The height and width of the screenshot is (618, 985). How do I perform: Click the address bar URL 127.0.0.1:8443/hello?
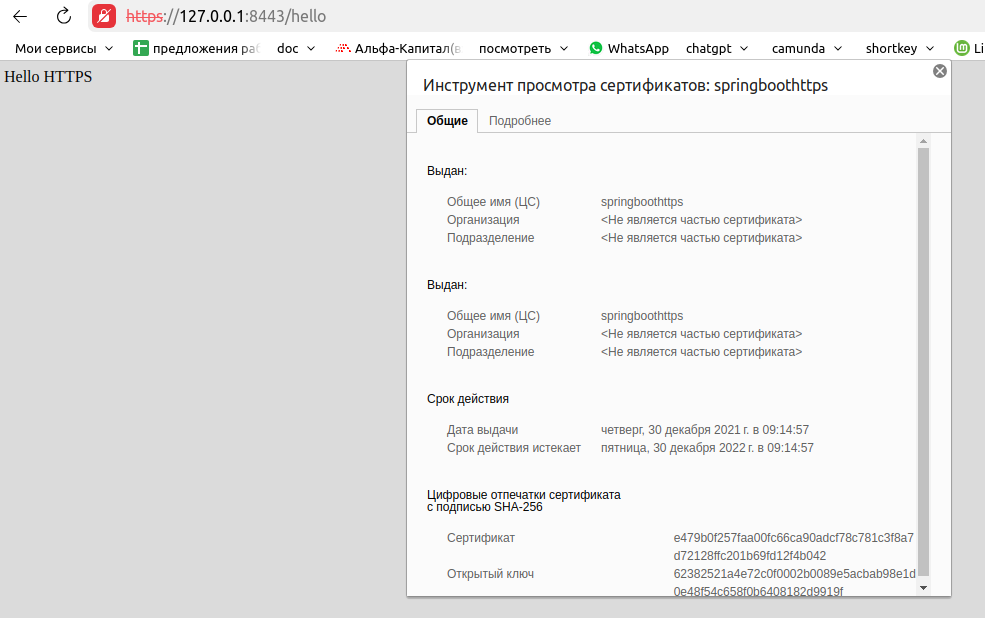[226, 16]
